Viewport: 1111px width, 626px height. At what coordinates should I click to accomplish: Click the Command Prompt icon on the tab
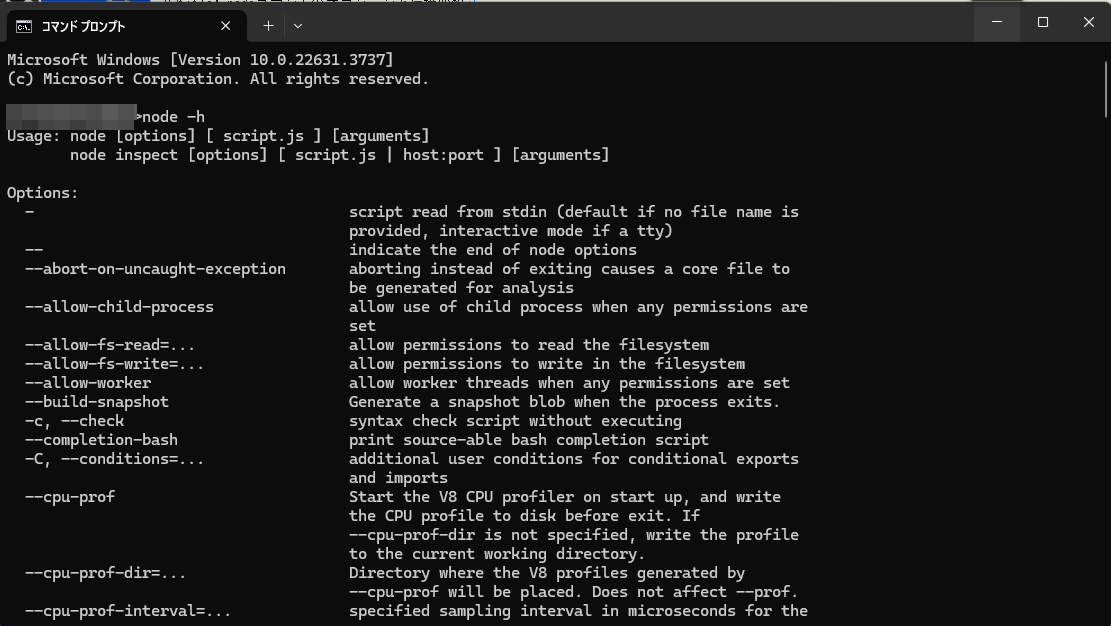(24, 26)
